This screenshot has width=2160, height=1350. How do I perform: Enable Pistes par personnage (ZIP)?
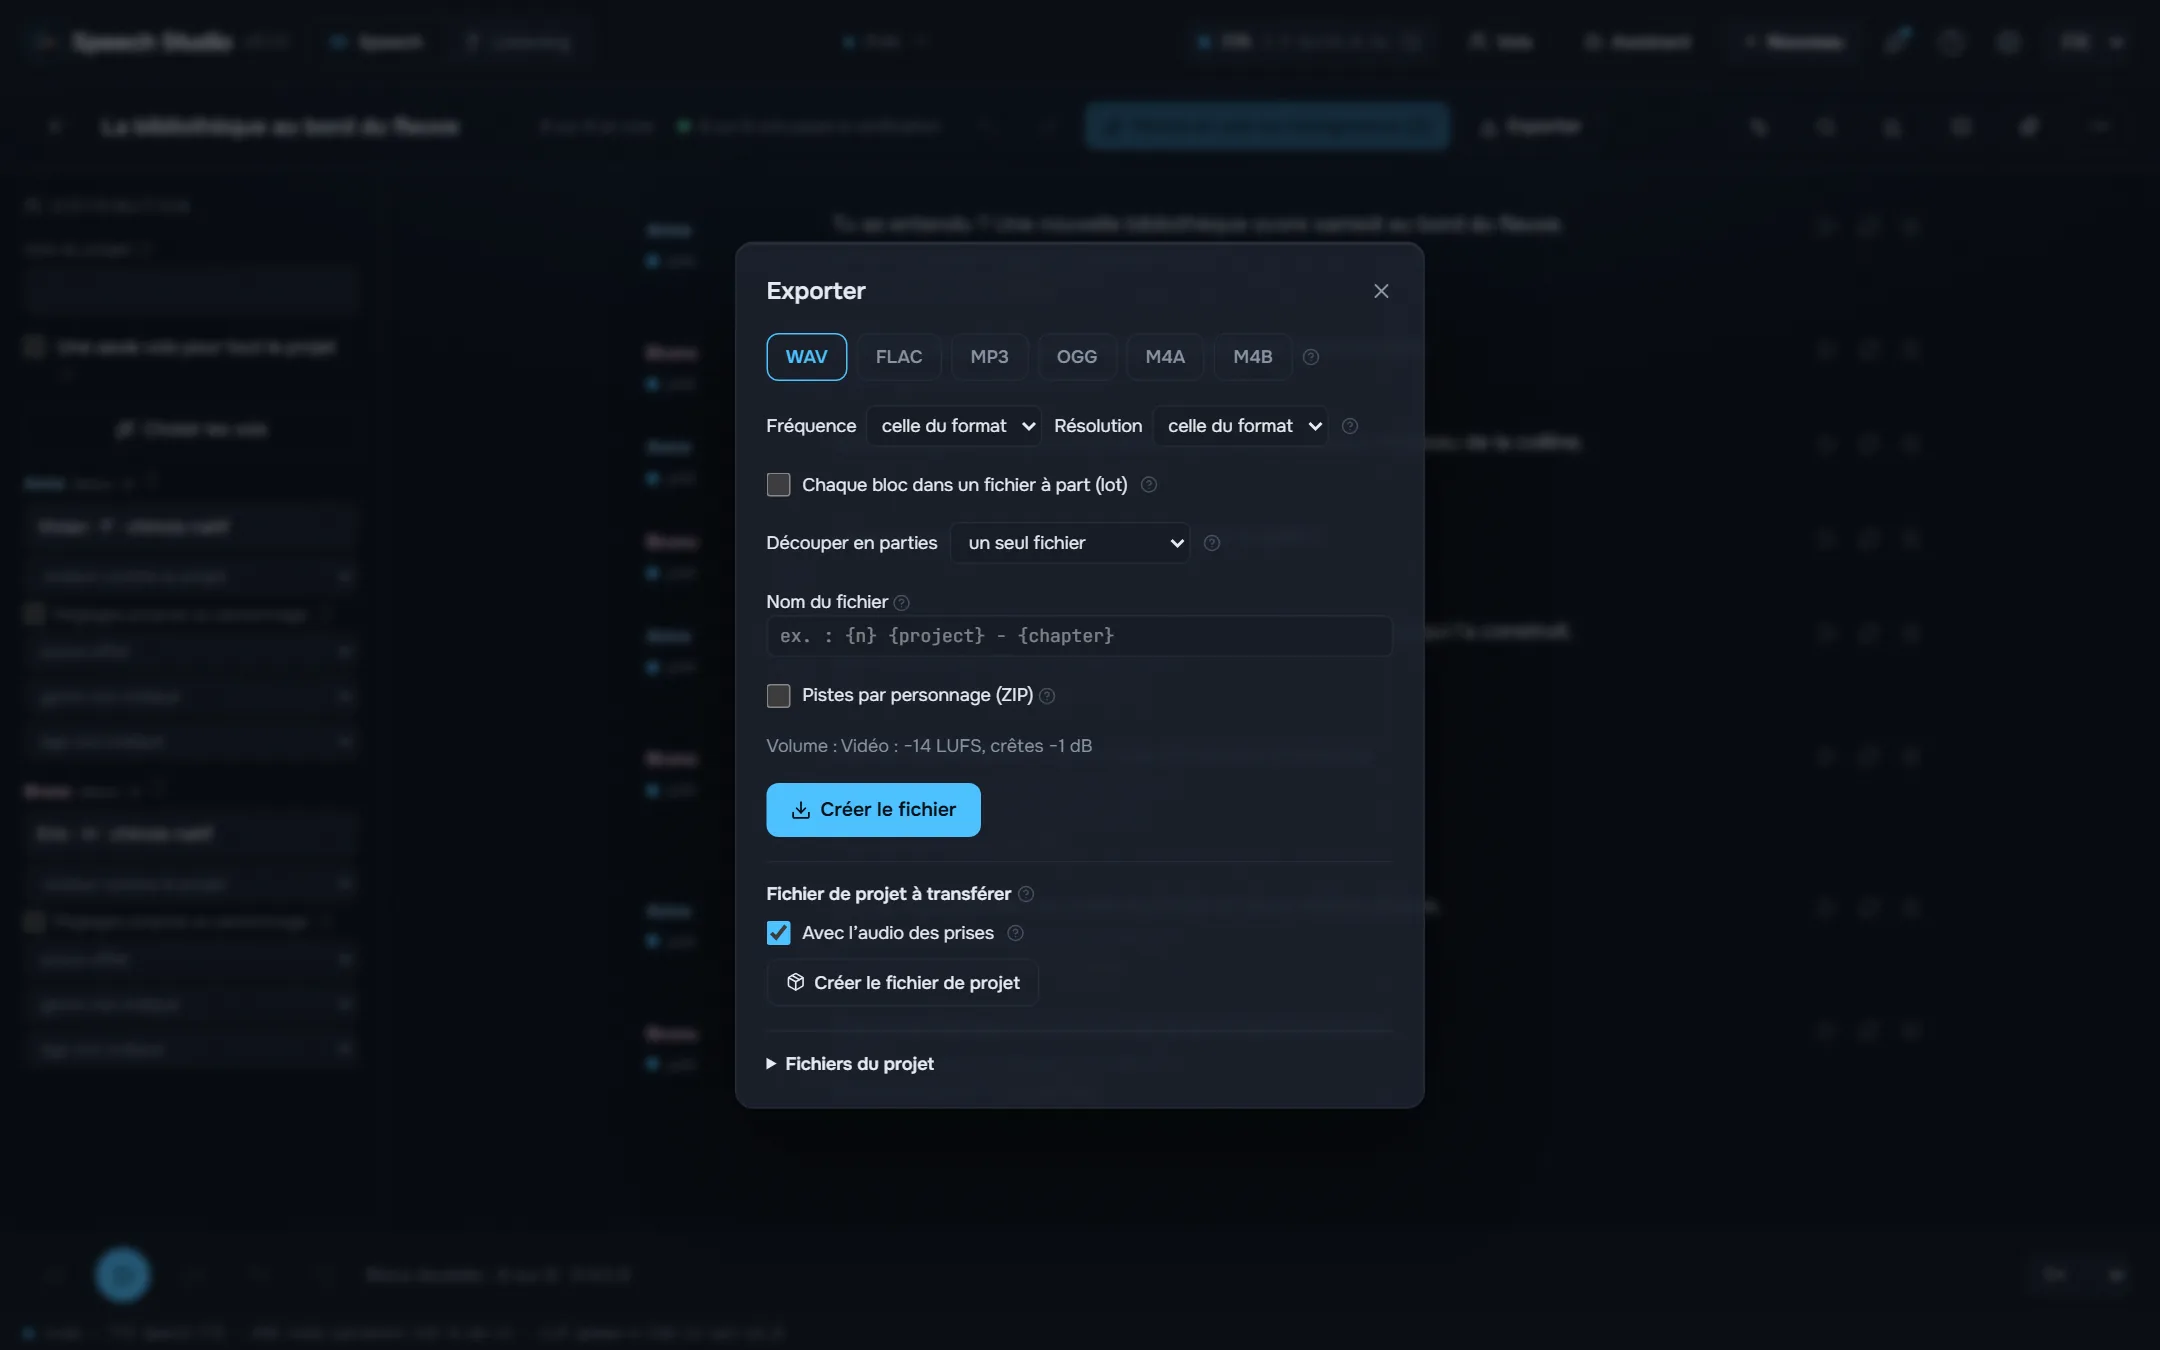pyautogui.click(x=778, y=696)
